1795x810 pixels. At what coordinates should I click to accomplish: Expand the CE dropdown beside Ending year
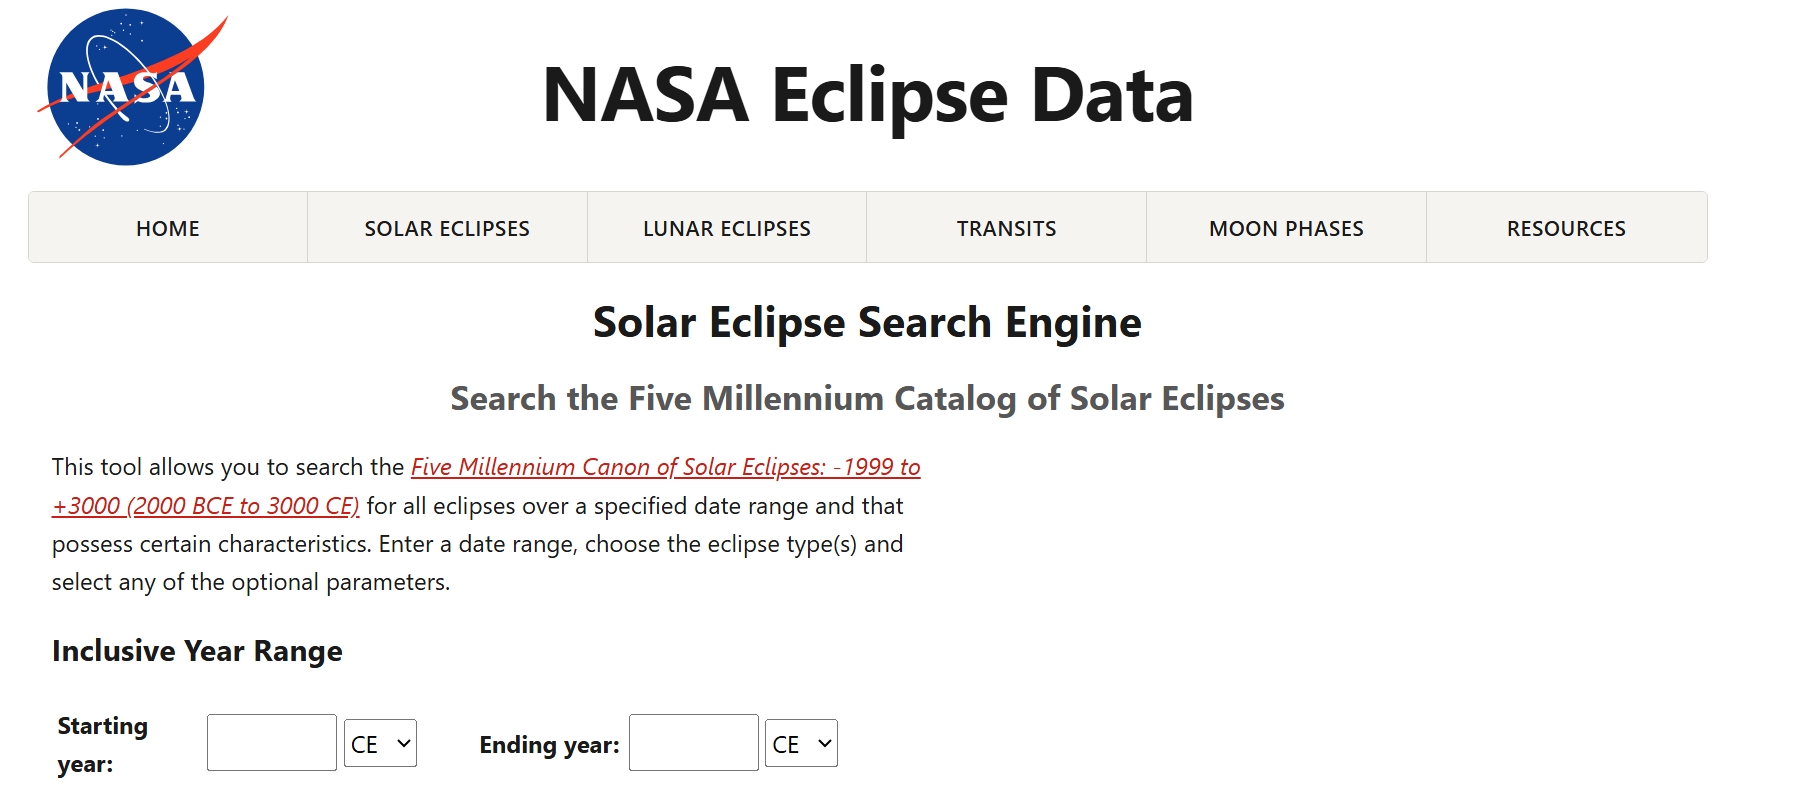(x=801, y=744)
